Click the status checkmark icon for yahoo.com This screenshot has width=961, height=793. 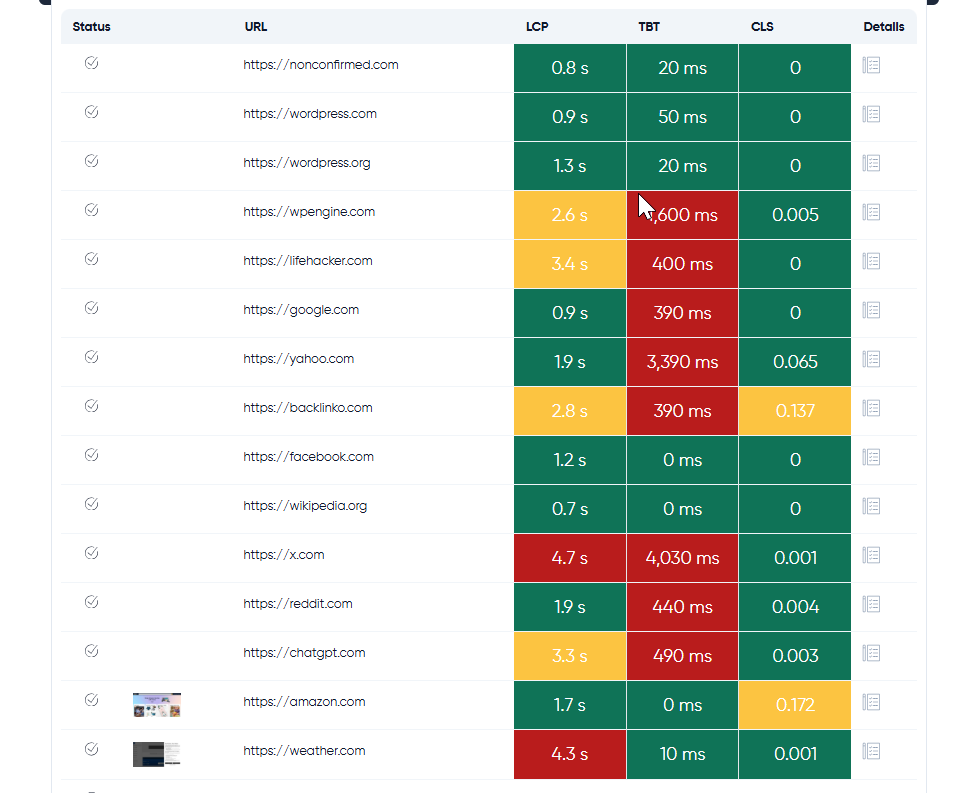click(x=91, y=357)
